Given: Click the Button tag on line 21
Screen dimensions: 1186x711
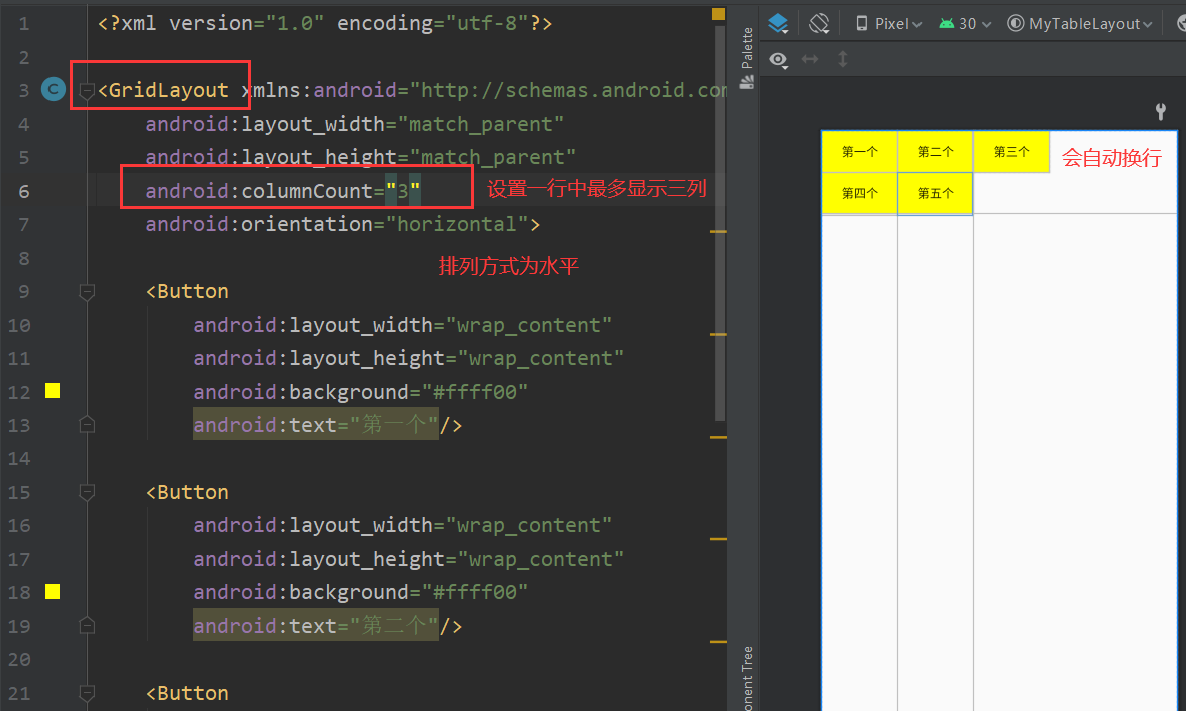Looking at the screenshot, I should coord(187,693).
